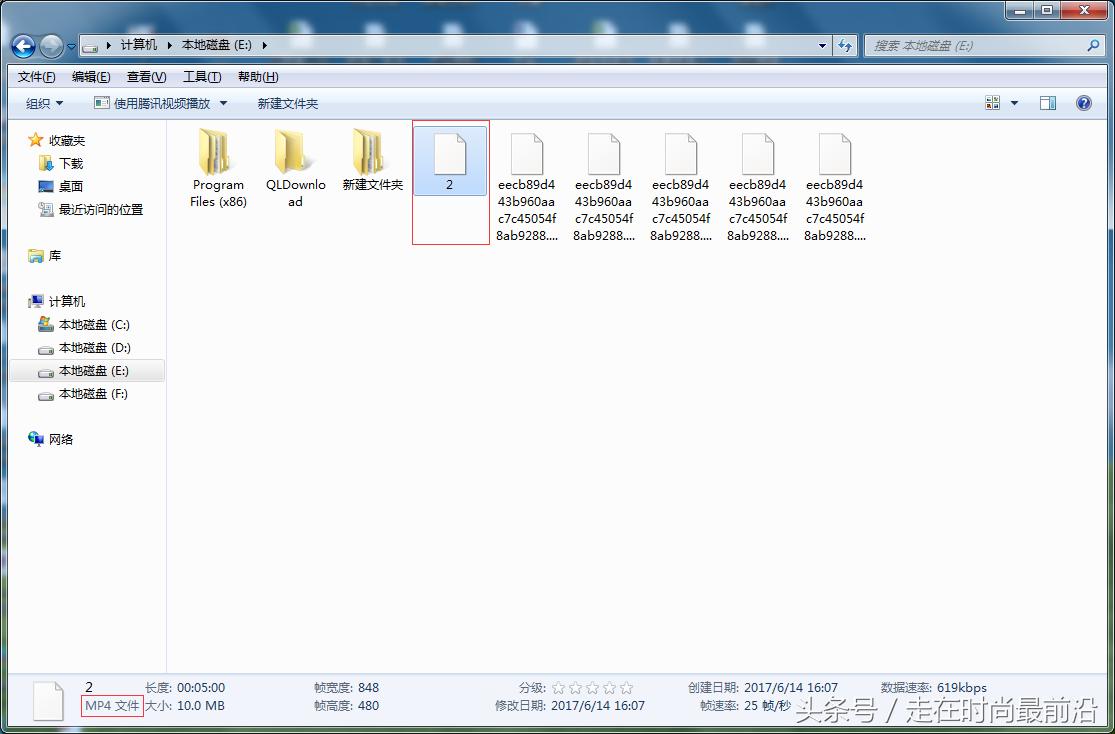1115x734 pixels.
Task: Click 修改日期 value in details pane
Action: [x=598, y=706]
